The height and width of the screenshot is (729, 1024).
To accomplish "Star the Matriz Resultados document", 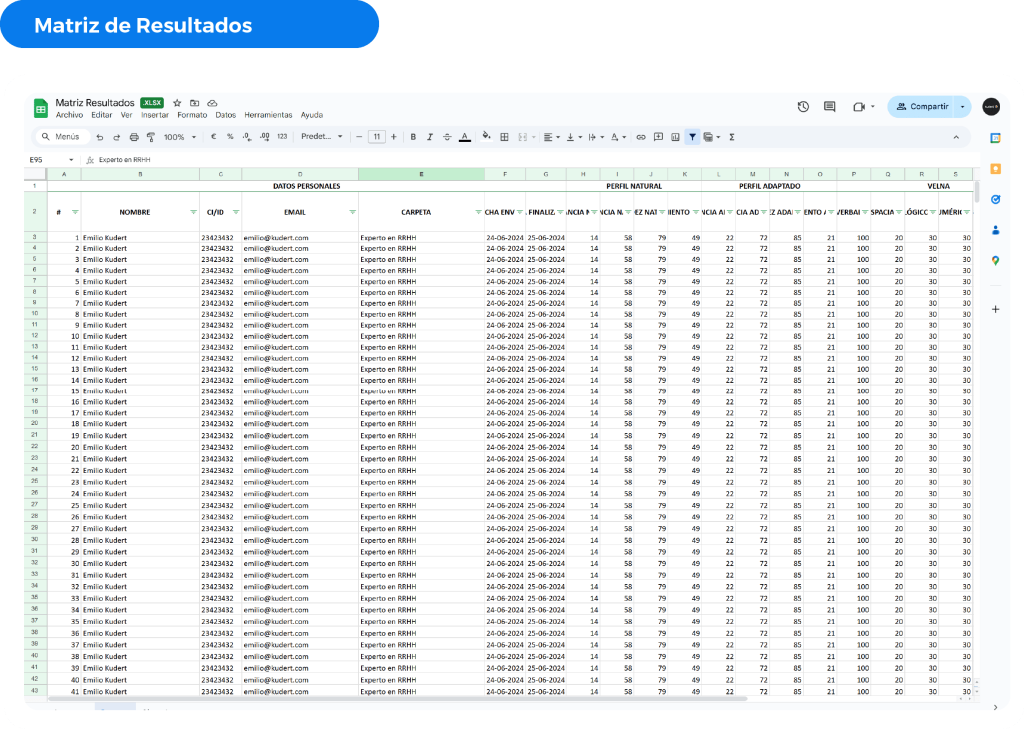I will point(177,103).
